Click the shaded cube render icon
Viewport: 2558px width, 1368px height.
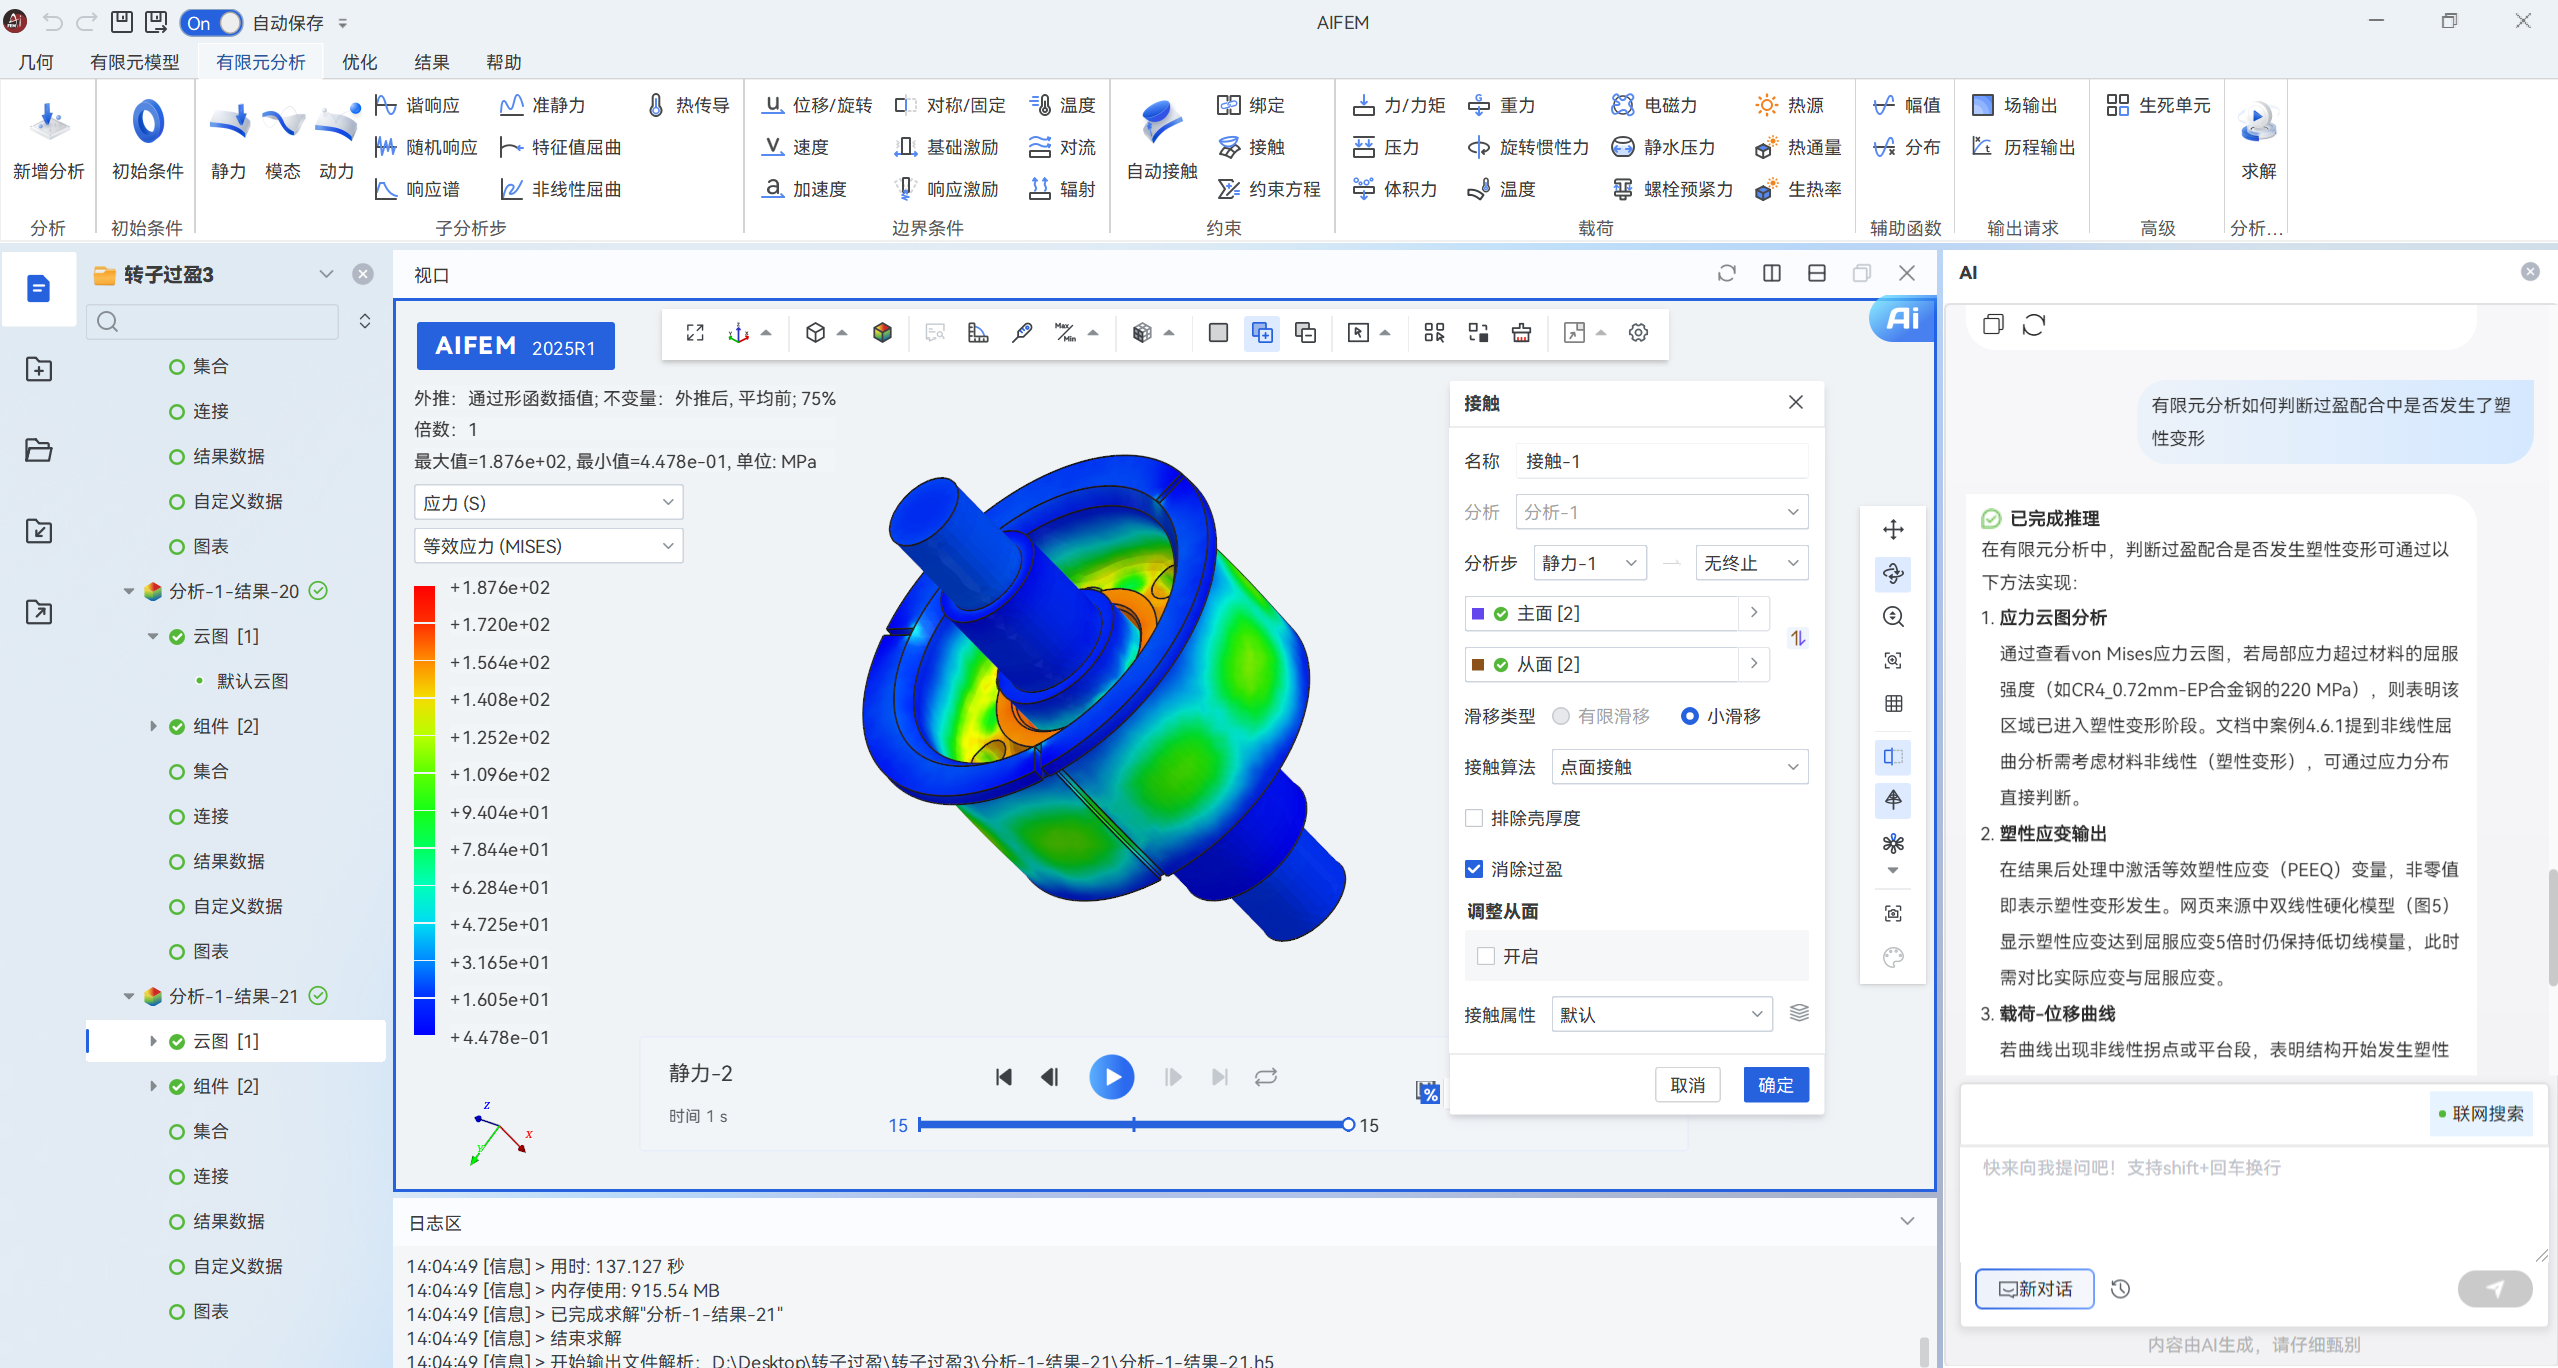882,333
